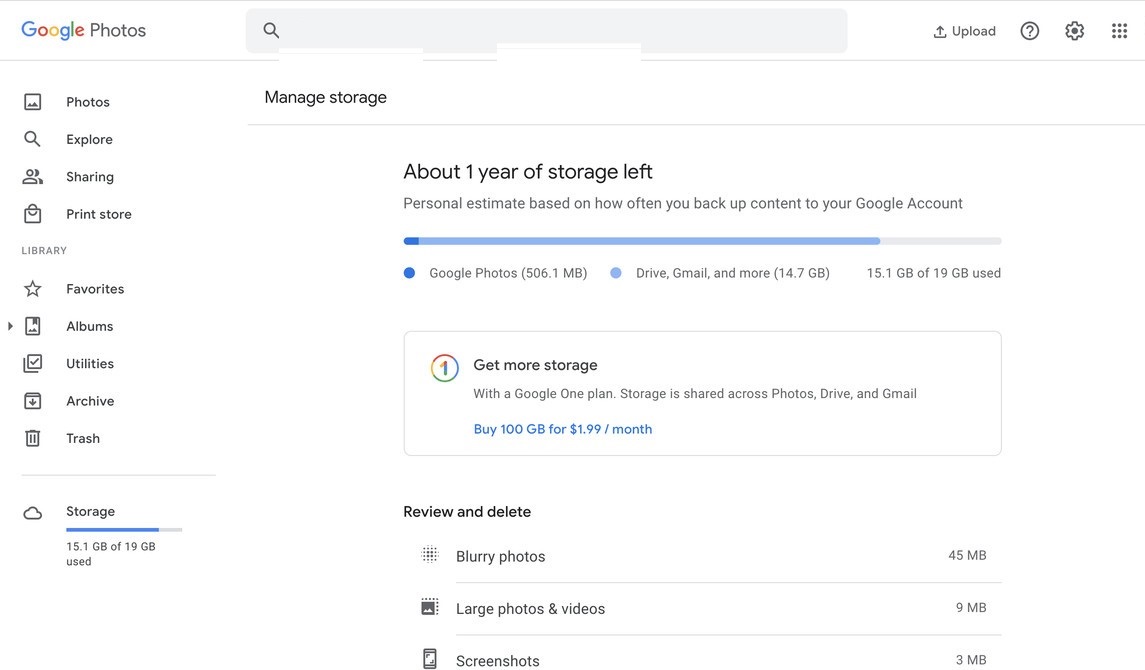Open the Google apps grid icon
This screenshot has height=670, width=1145.
pos(1119,31)
